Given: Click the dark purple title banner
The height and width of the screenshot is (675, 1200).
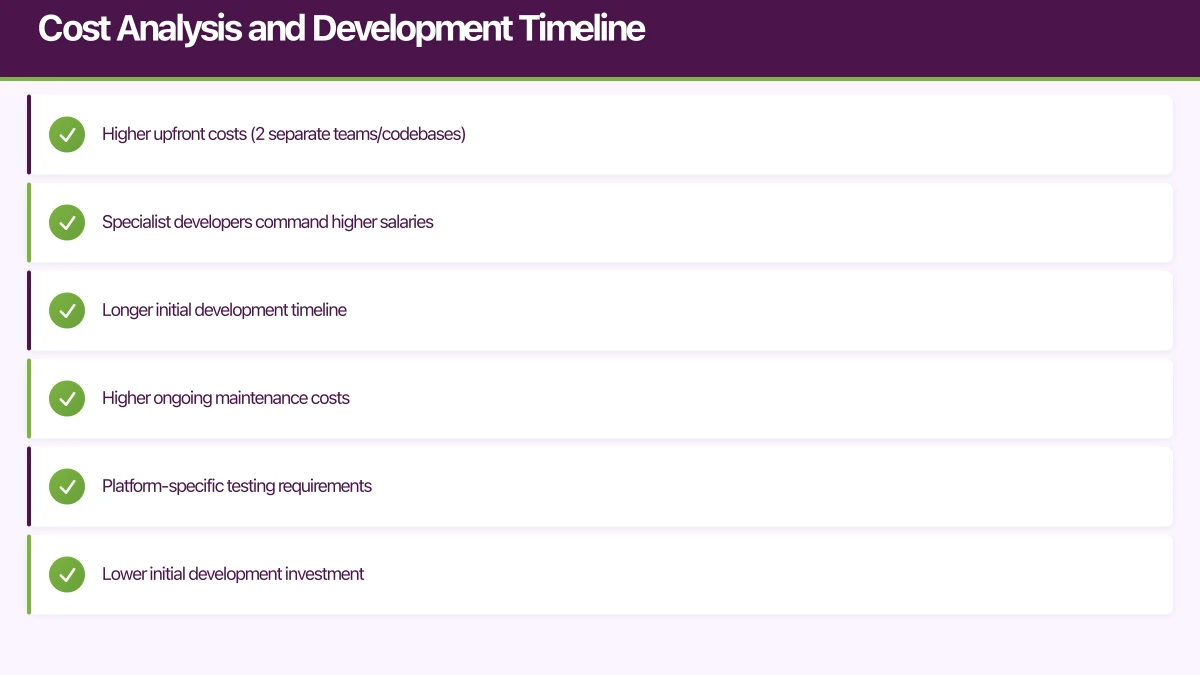Looking at the screenshot, I should 600,38.
